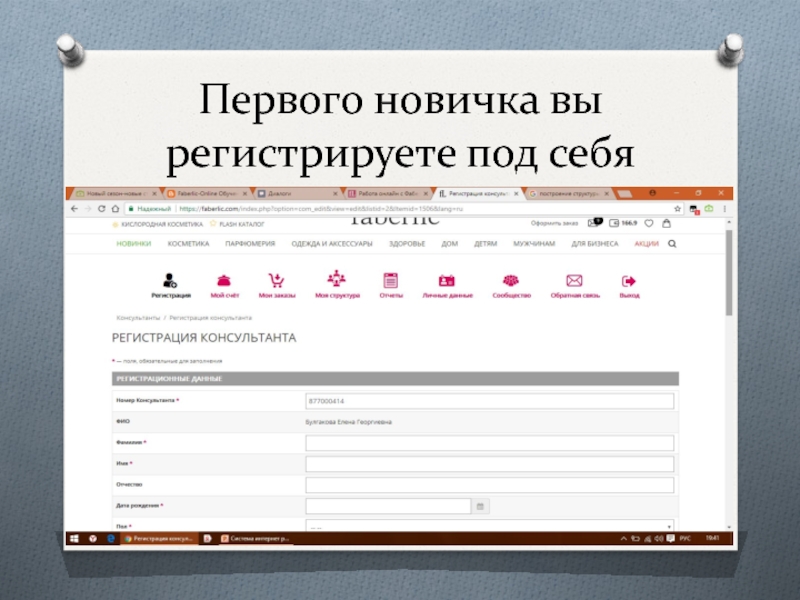Open the date of birth calendar picker
The image size is (800, 600).
[x=480, y=506]
